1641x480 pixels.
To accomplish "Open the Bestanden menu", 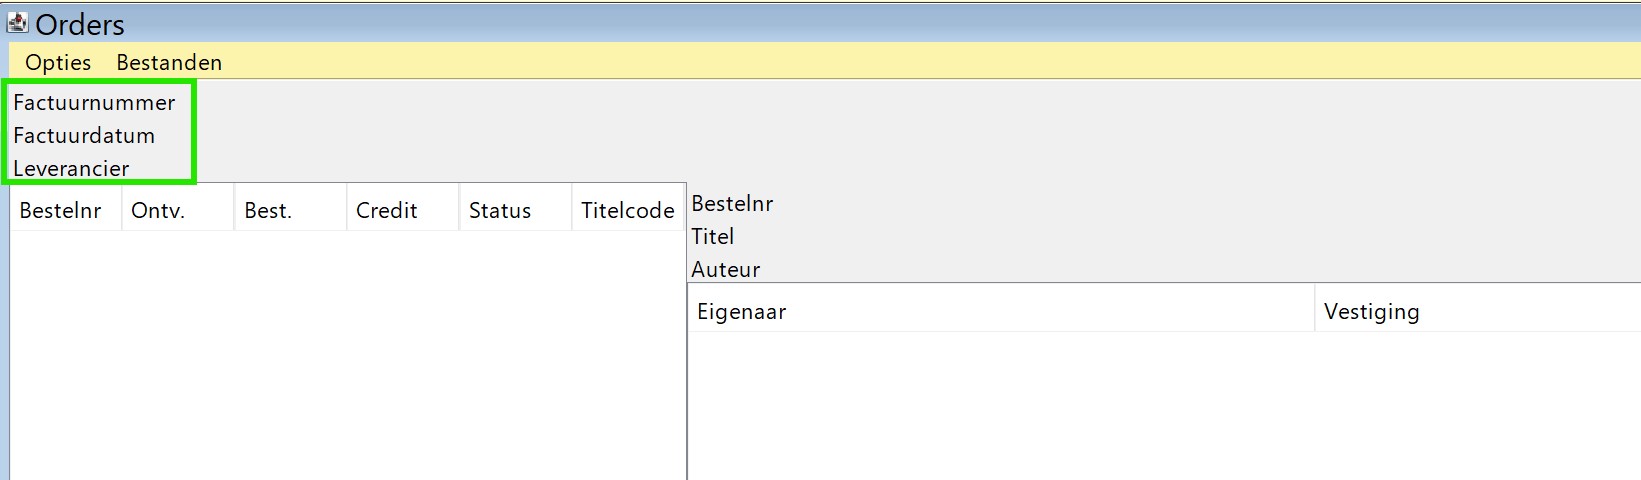I will pyautogui.click(x=169, y=62).
